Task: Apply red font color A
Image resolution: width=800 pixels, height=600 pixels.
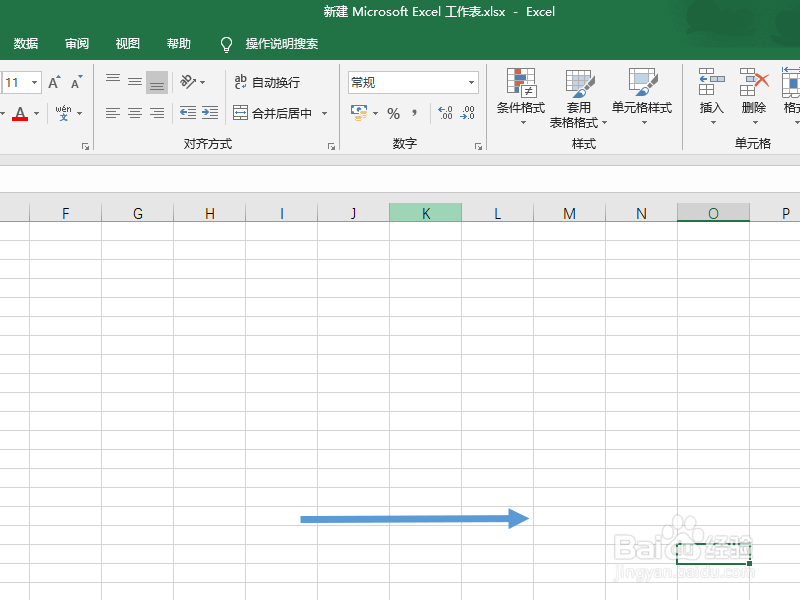Action: [20, 113]
